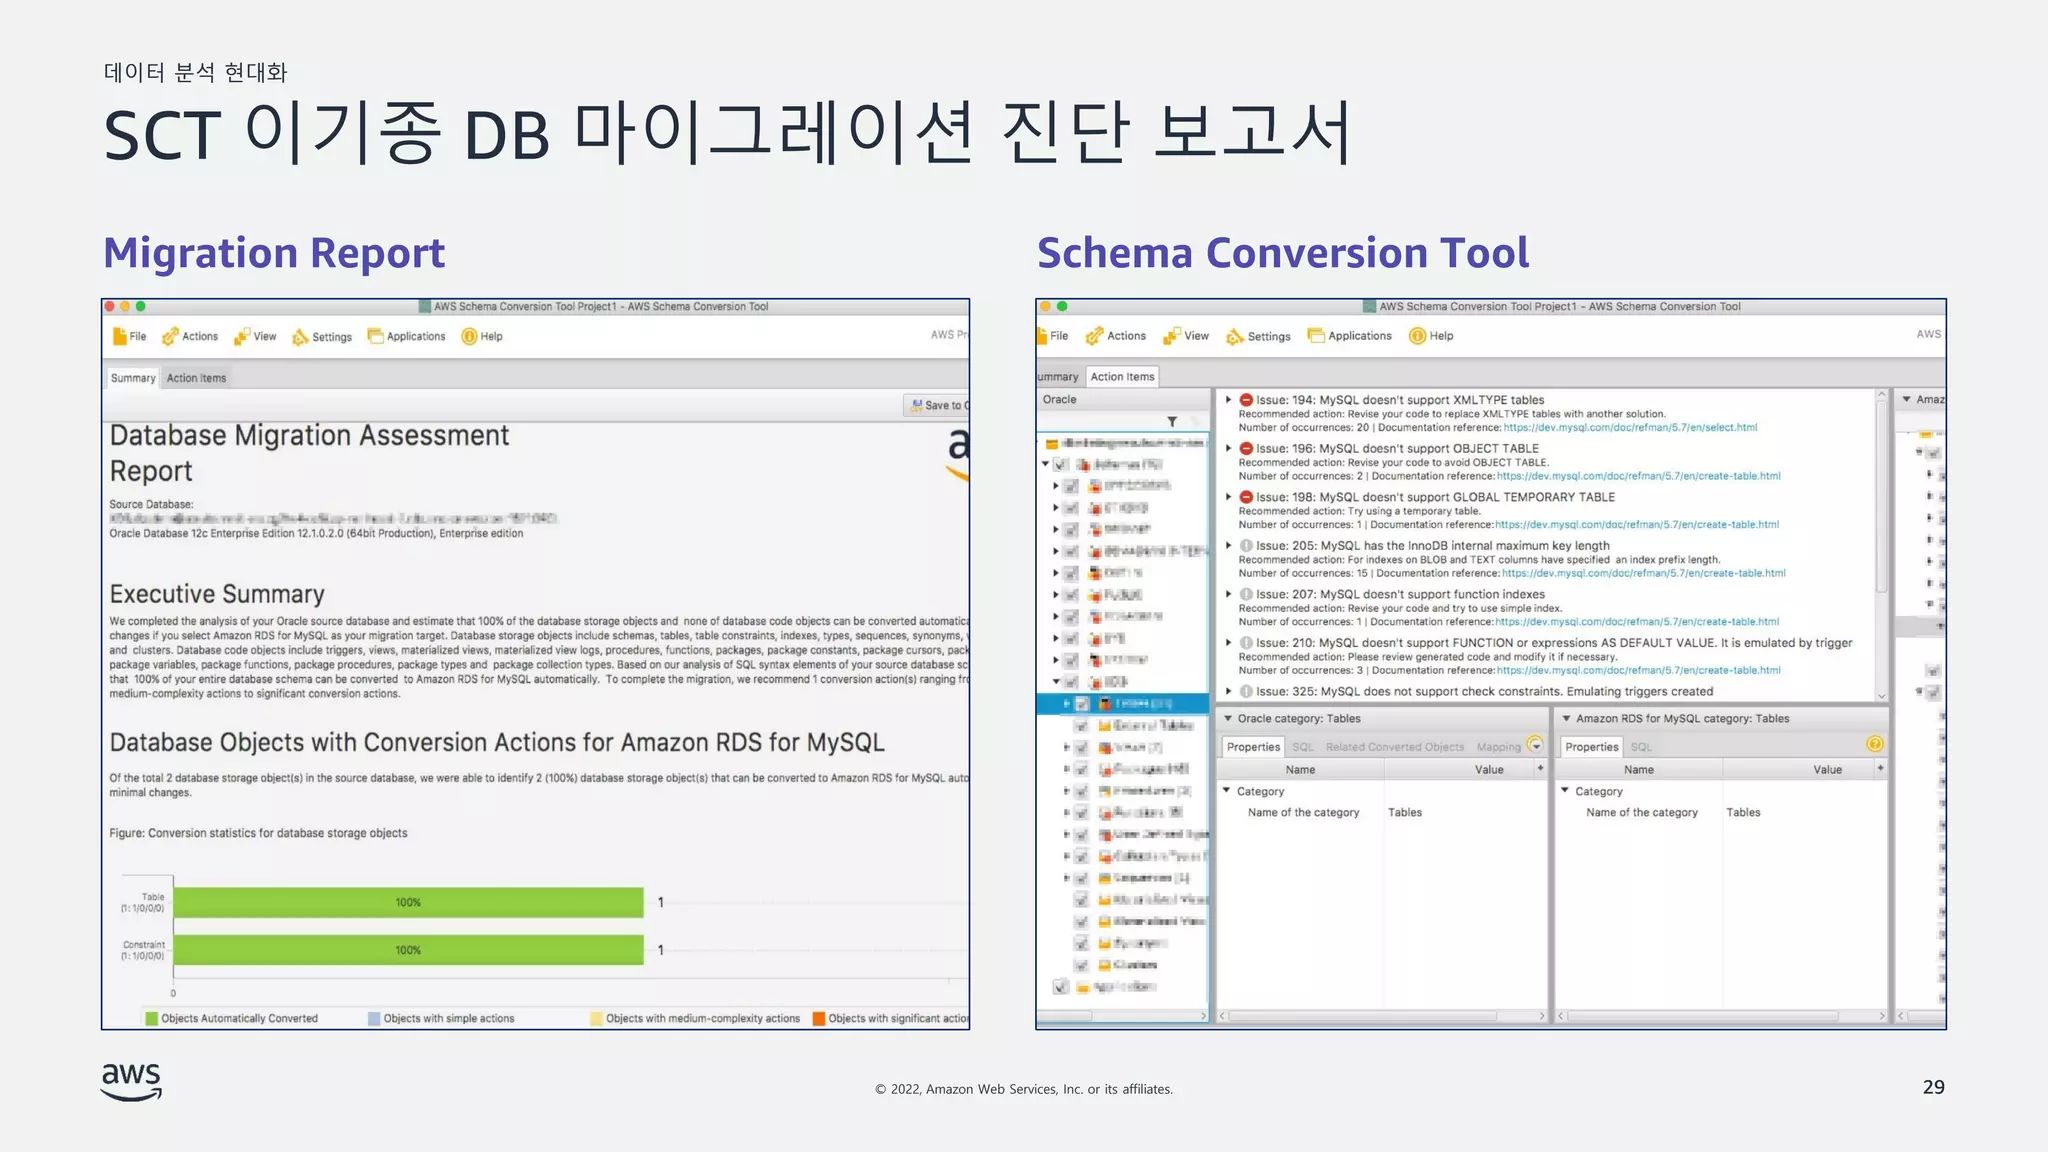Click the grey warning icon for Issue 325
Screen dimensions: 2048x1152
pos(1246,691)
